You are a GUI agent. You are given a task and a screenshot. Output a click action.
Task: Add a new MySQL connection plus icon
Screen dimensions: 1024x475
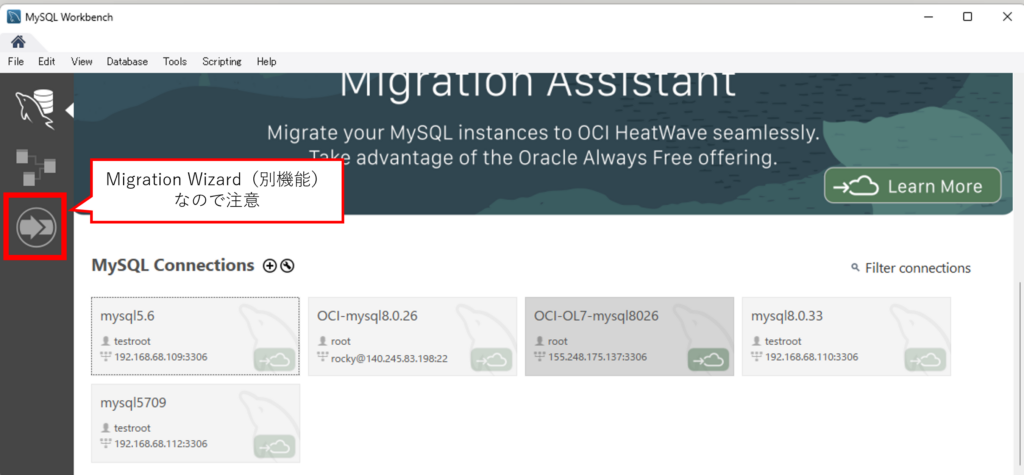(269, 266)
